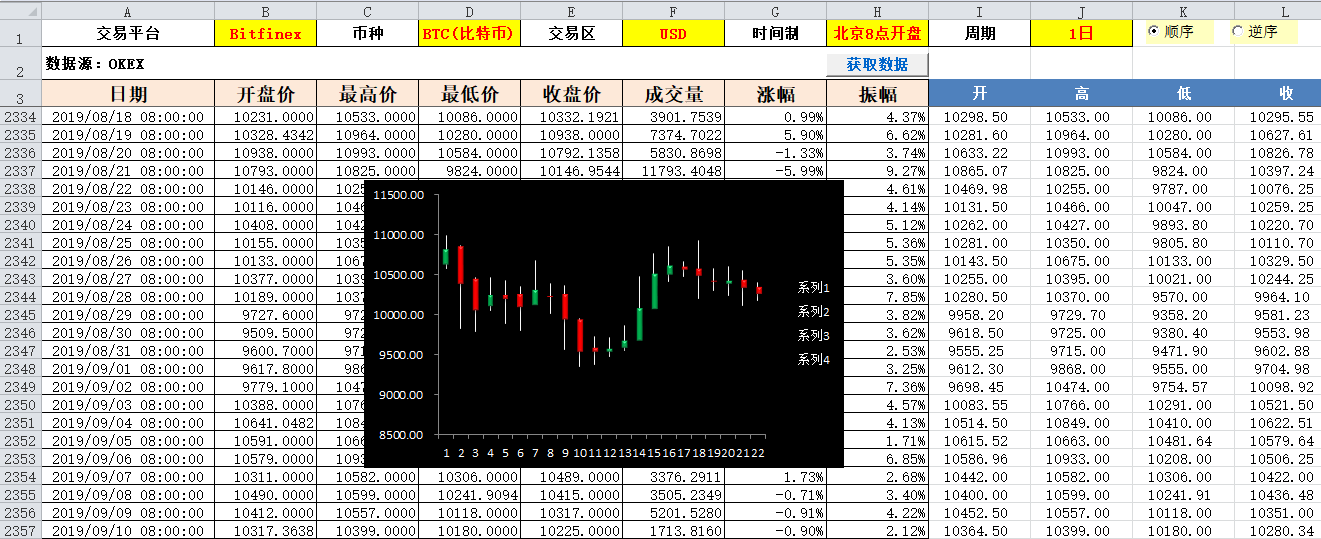This screenshot has width=1321, height=539.
Task: Click cell 9570.00 in the 低 column
Action: click(1183, 297)
